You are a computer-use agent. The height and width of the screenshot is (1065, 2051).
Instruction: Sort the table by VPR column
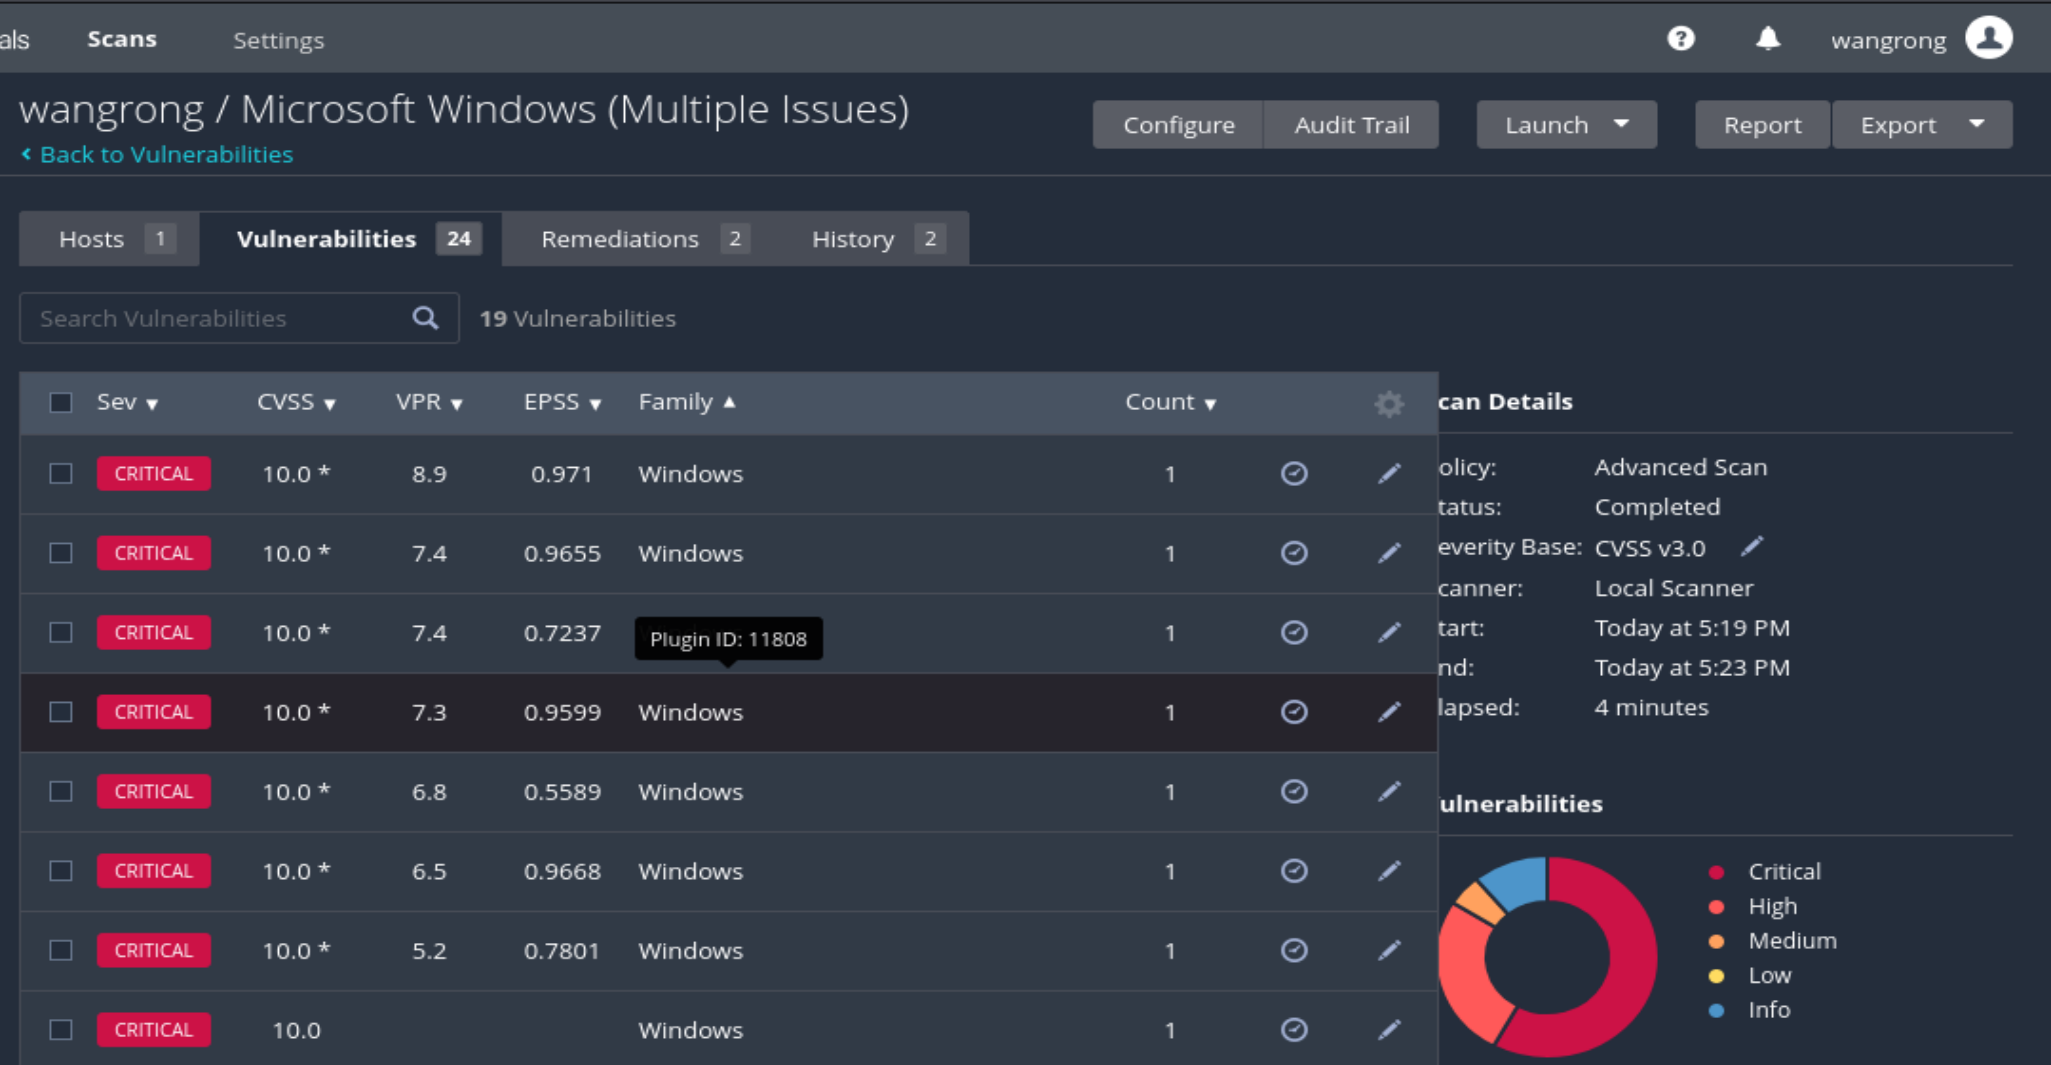pos(429,402)
